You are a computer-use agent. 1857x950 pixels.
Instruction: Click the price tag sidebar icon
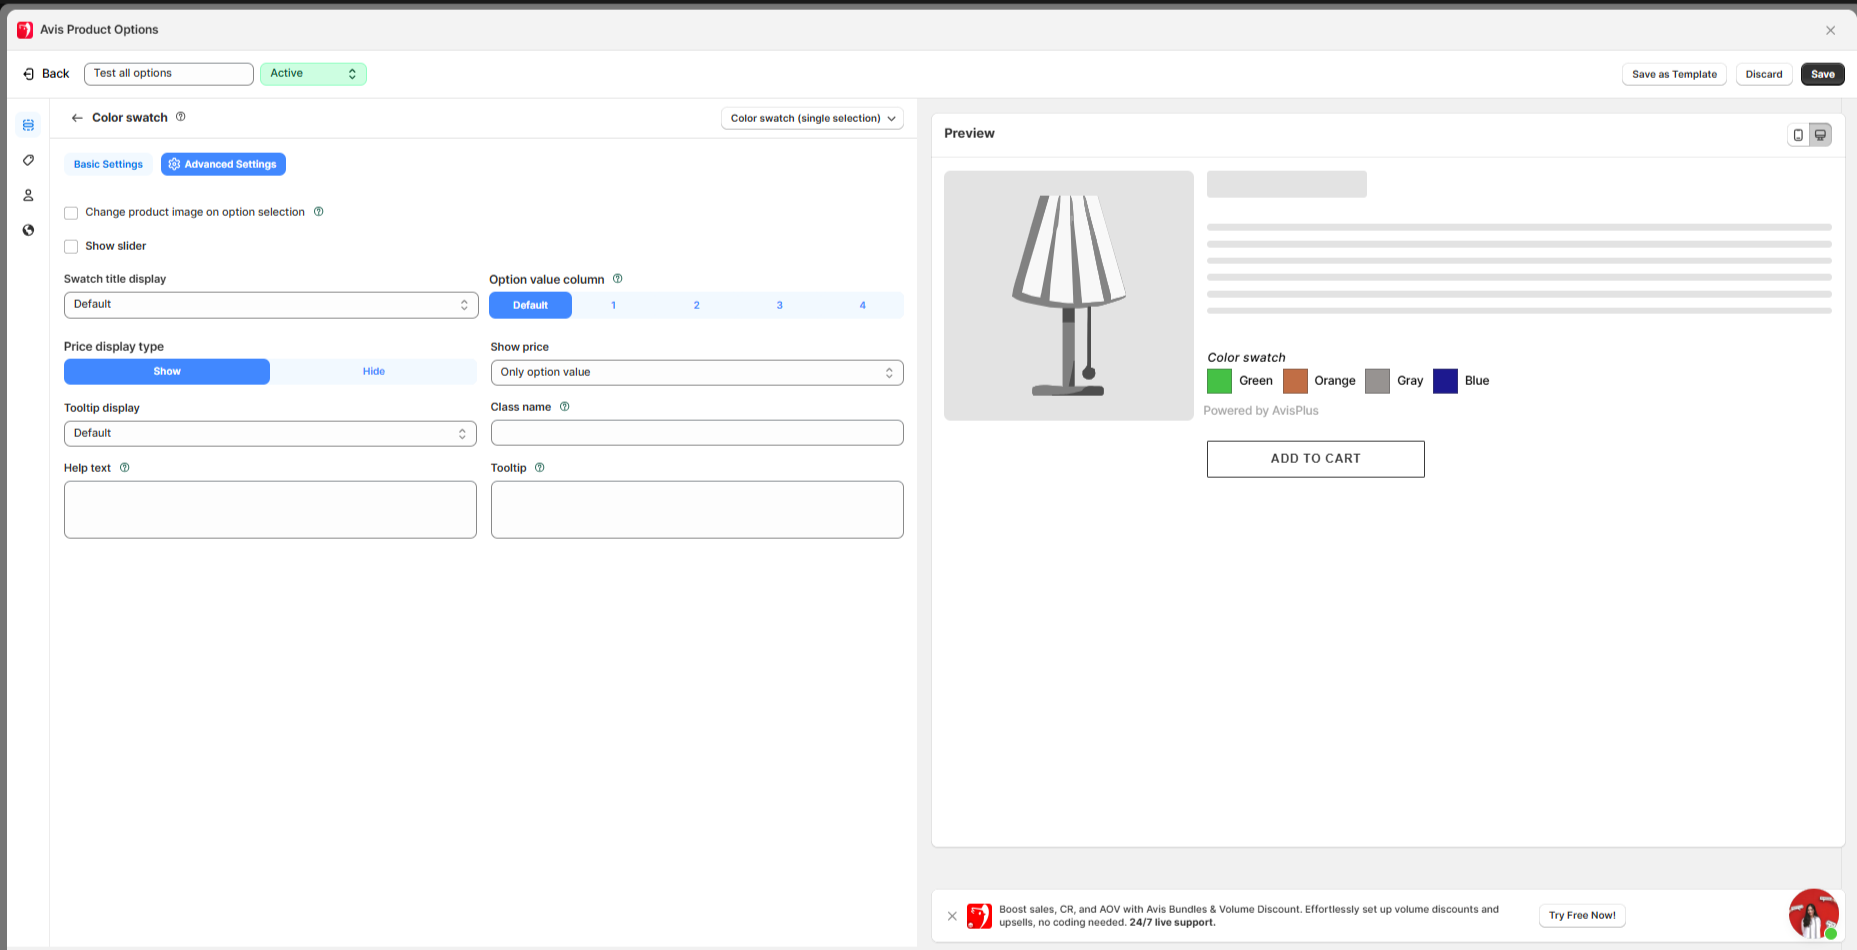(28, 160)
